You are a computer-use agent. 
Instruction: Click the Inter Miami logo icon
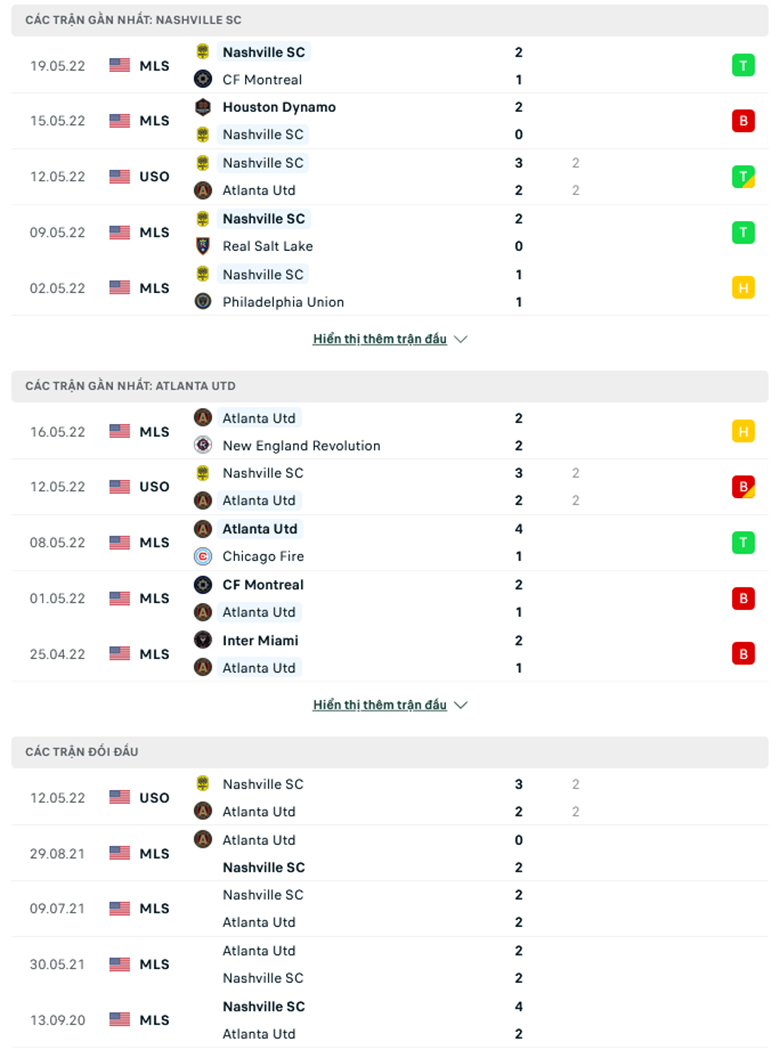pyautogui.click(x=202, y=640)
